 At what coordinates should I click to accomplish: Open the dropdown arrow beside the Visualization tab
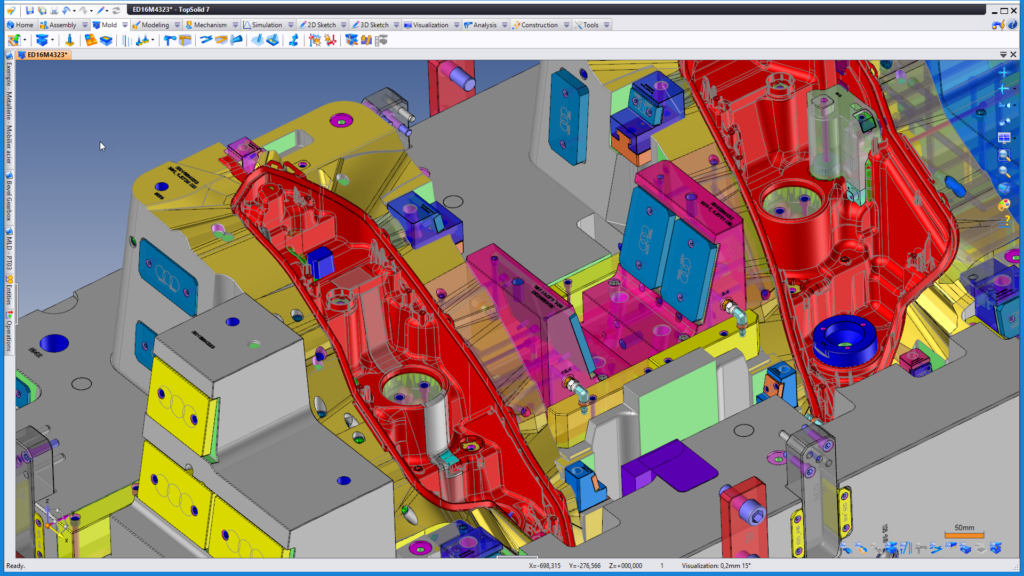click(456, 25)
